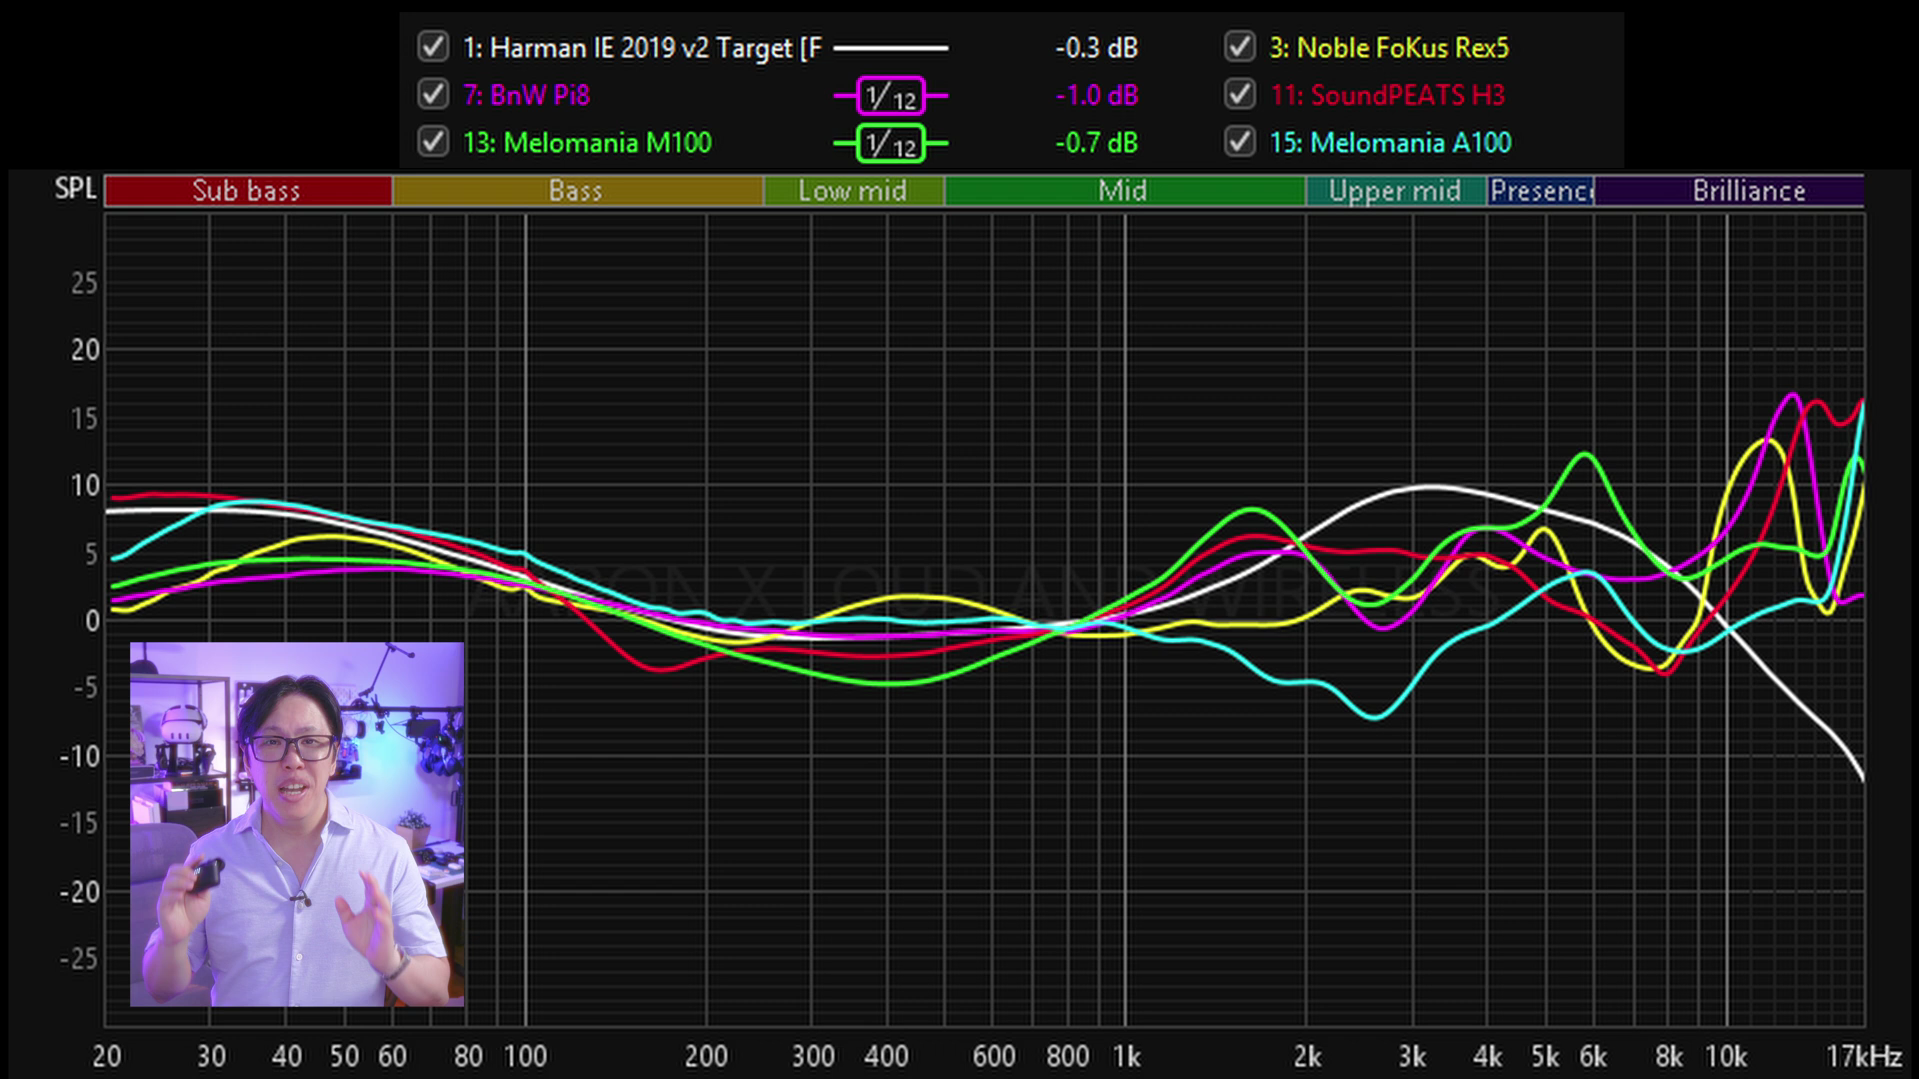Image resolution: width=1919 pixels, height=1079 pixels.
Task: Click the 25 dB SPL axis label
Action: click(85, 284)
